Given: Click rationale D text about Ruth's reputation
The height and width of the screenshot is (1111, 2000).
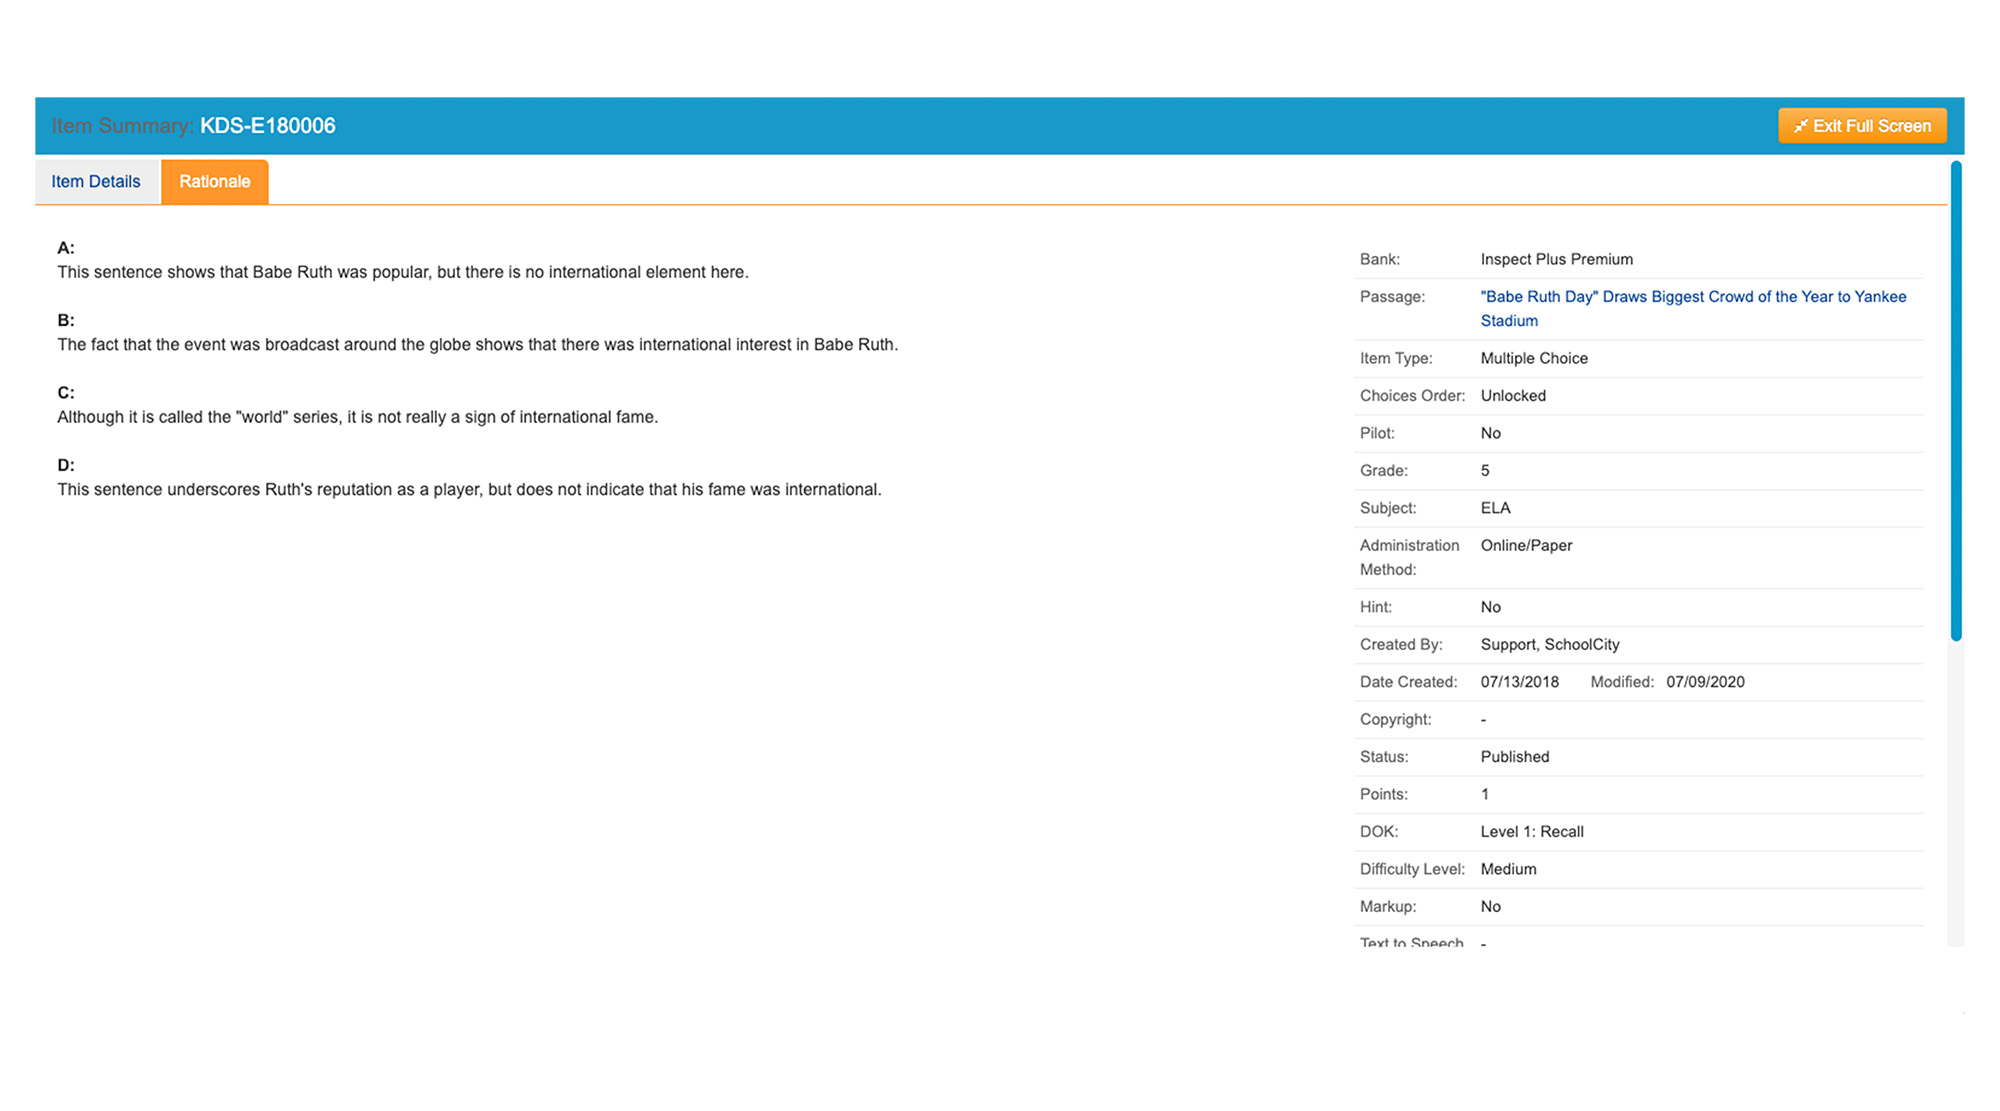Looking at the screenshot, I should [x=470, y=489].
